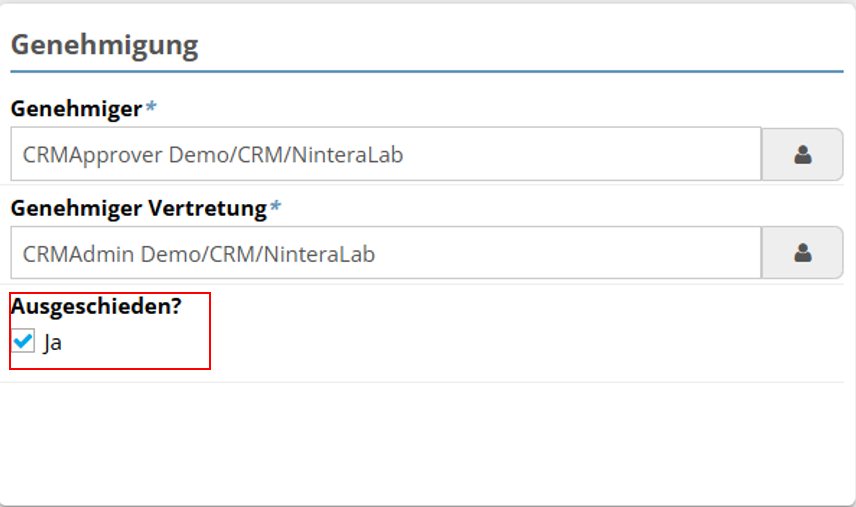The image size is (856, 507).
Task: Focus the Genehmiger input field
Action: click(385, 155)
